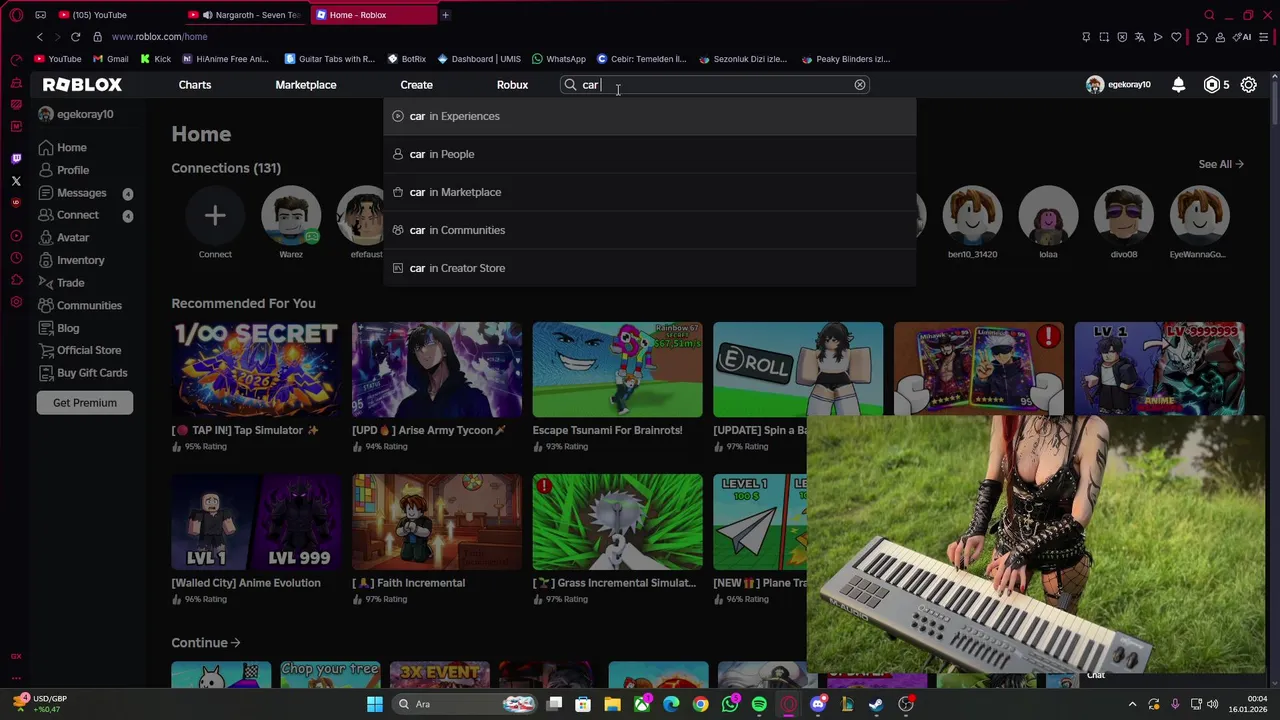The image size is (1280, 720).
Task: Open lolaa connection avatar
Action: (1048, 215)
